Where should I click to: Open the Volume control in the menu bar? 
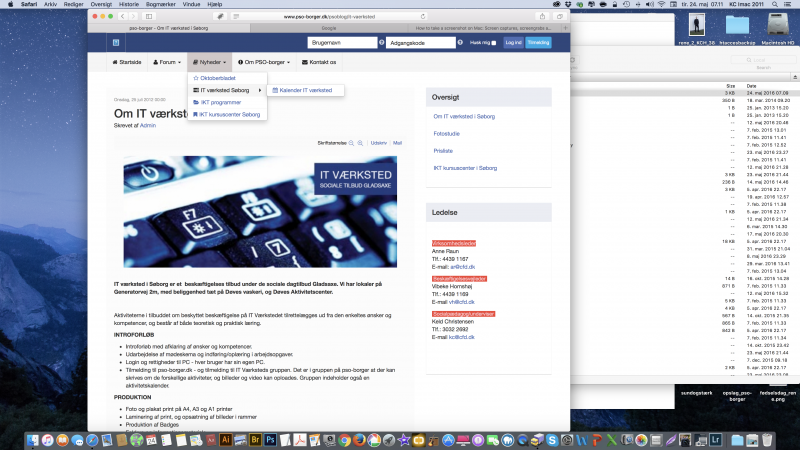coord(649,4)
